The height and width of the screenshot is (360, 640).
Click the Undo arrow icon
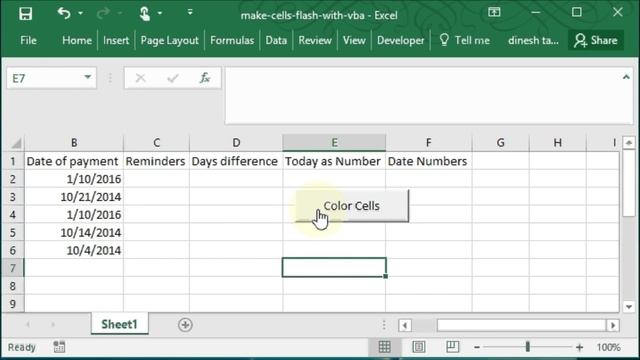[64, 13]
